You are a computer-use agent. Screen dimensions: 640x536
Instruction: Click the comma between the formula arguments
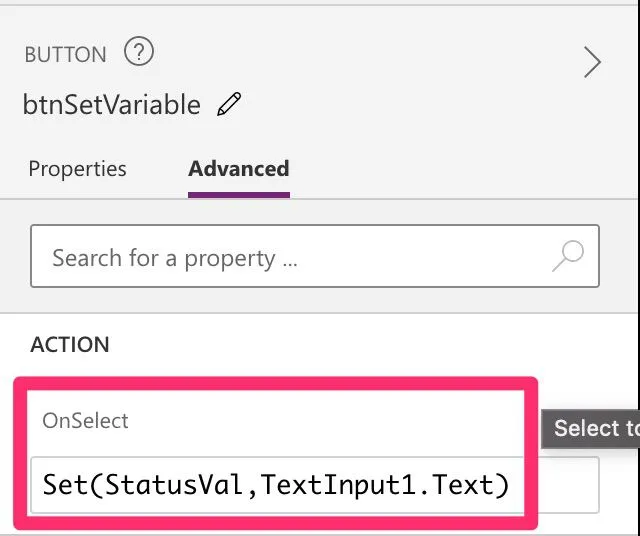(255, 488)
